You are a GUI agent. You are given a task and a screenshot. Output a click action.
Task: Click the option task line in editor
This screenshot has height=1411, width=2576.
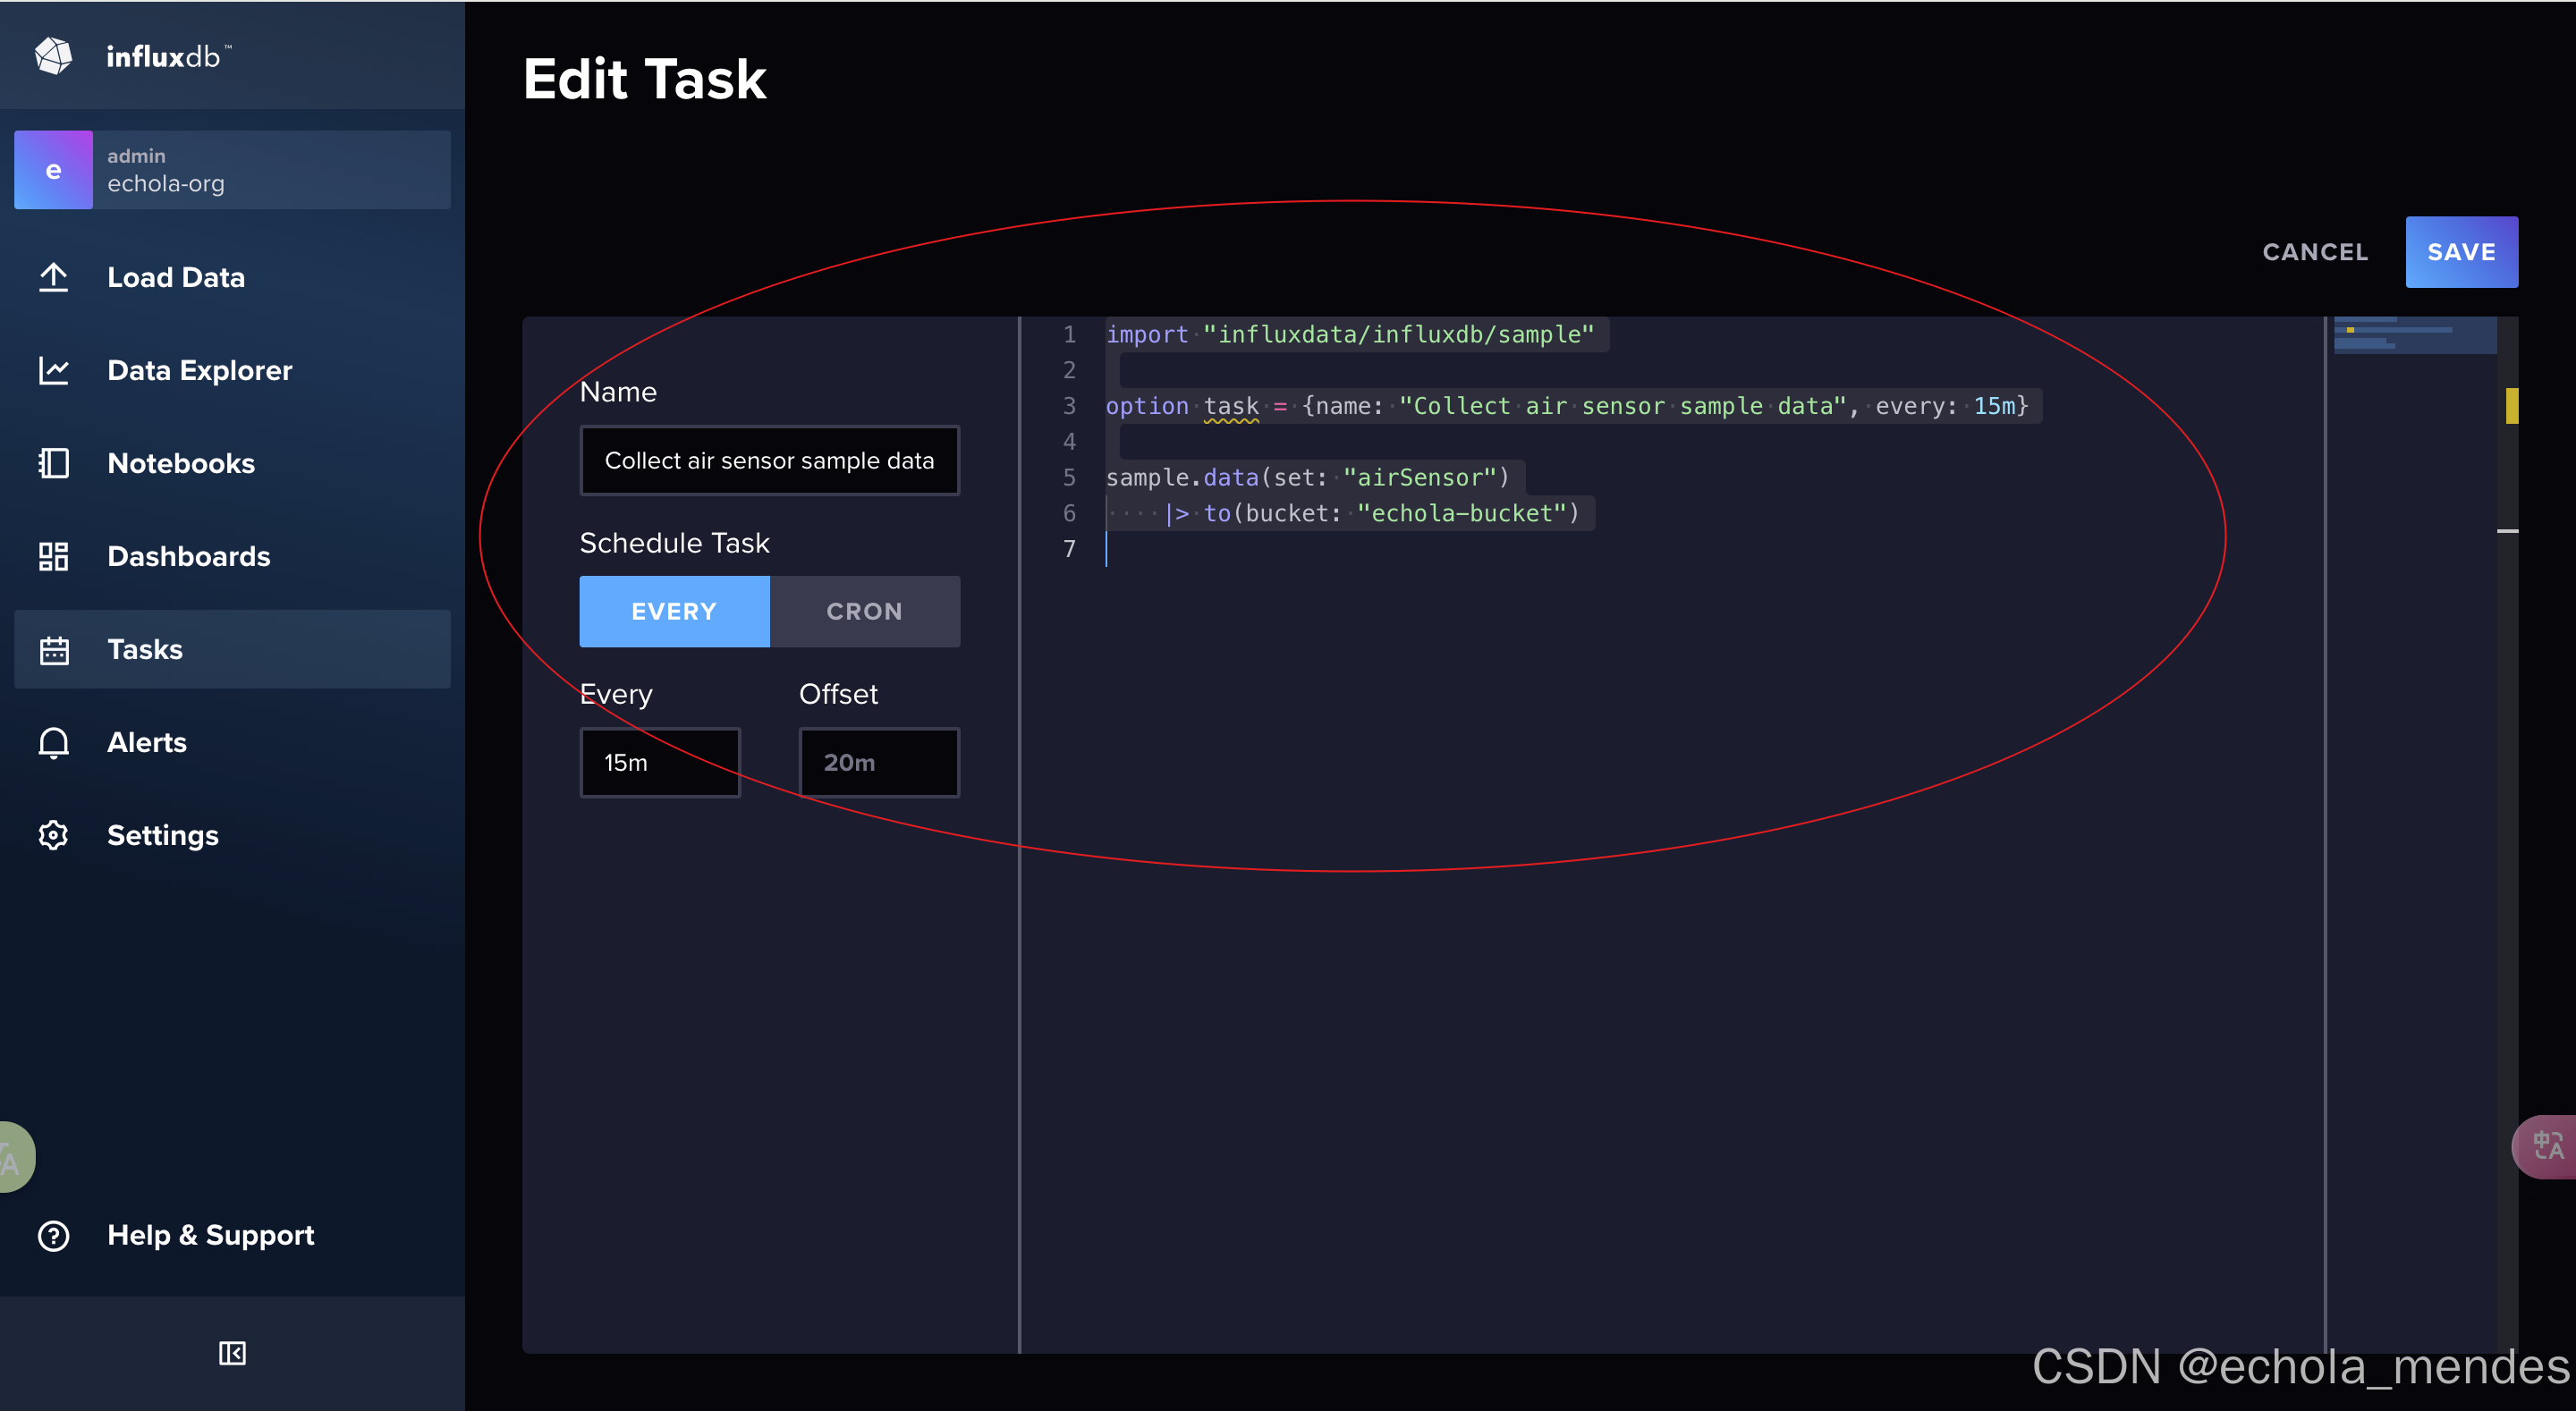[x=1567, y=406]
